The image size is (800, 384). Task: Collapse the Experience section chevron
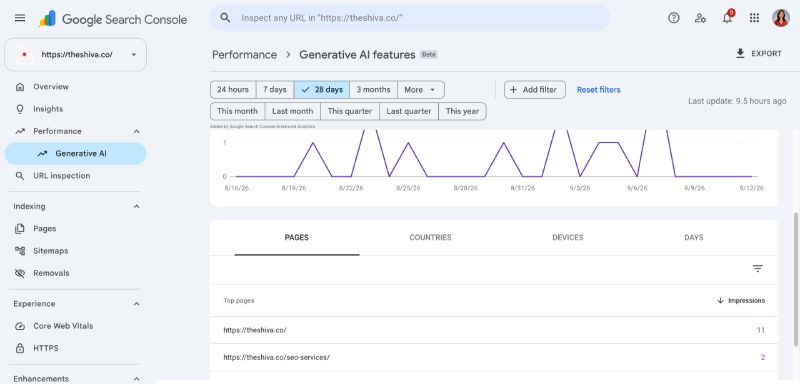(136, 304)
